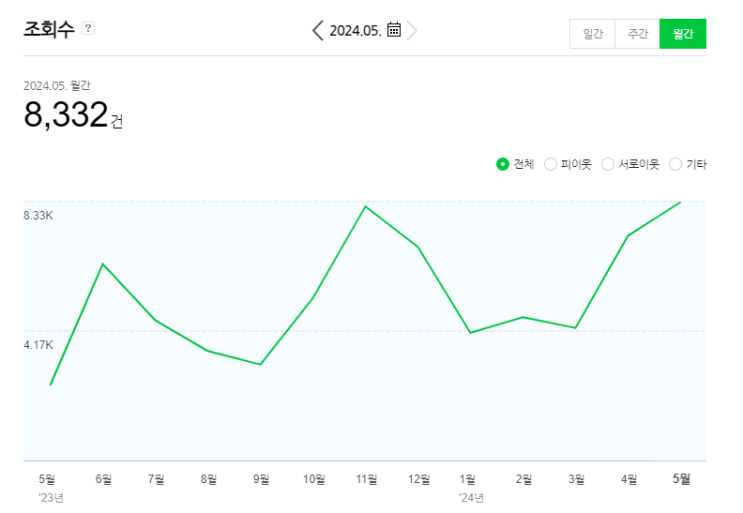Click the 3월 axis label

(576, 479)
